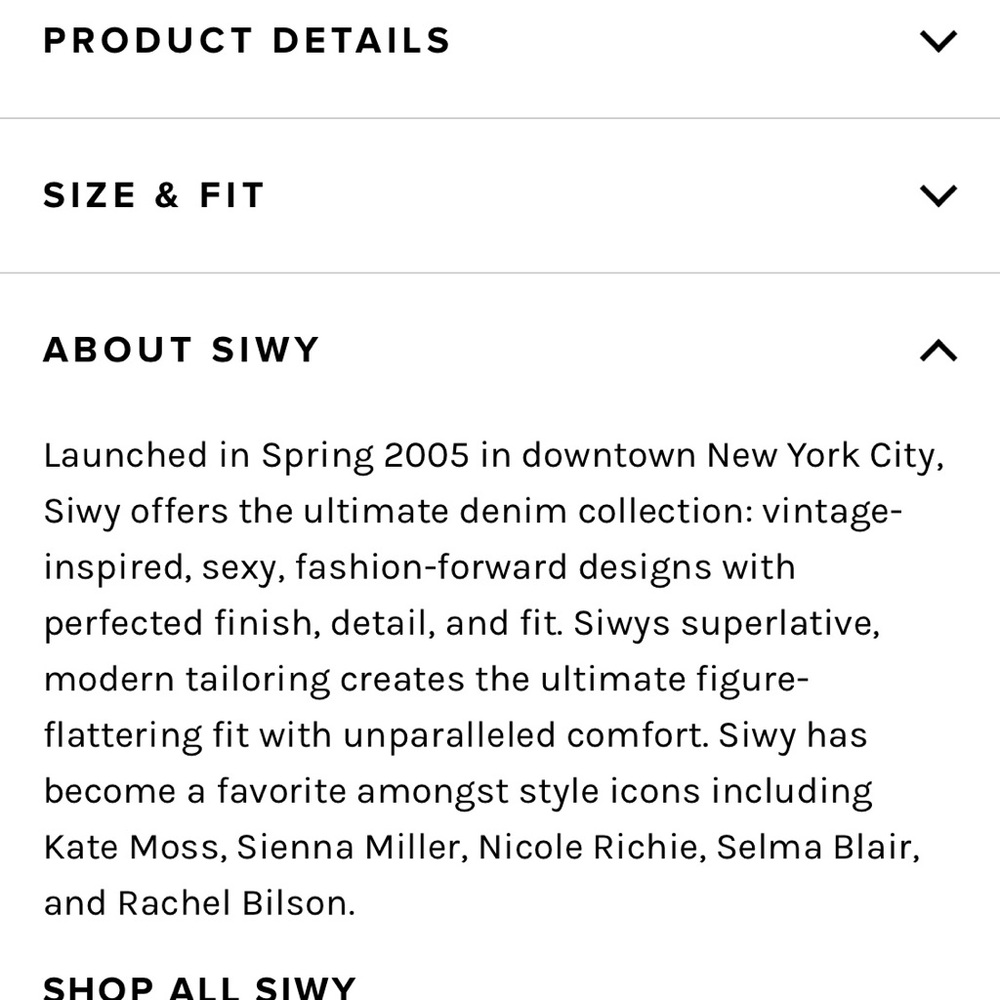
Task: Click the words "Siwys superlative"
Action: 726,624
